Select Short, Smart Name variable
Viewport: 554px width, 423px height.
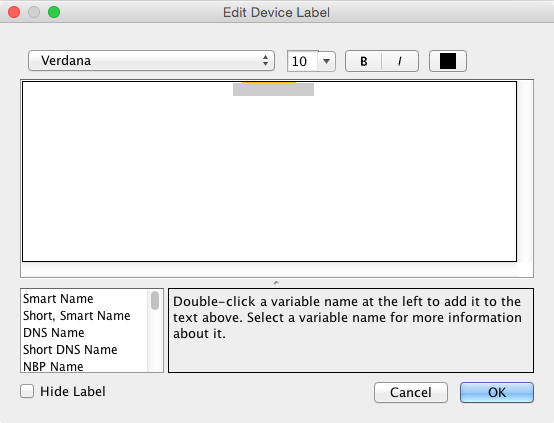tap(77, 316)
